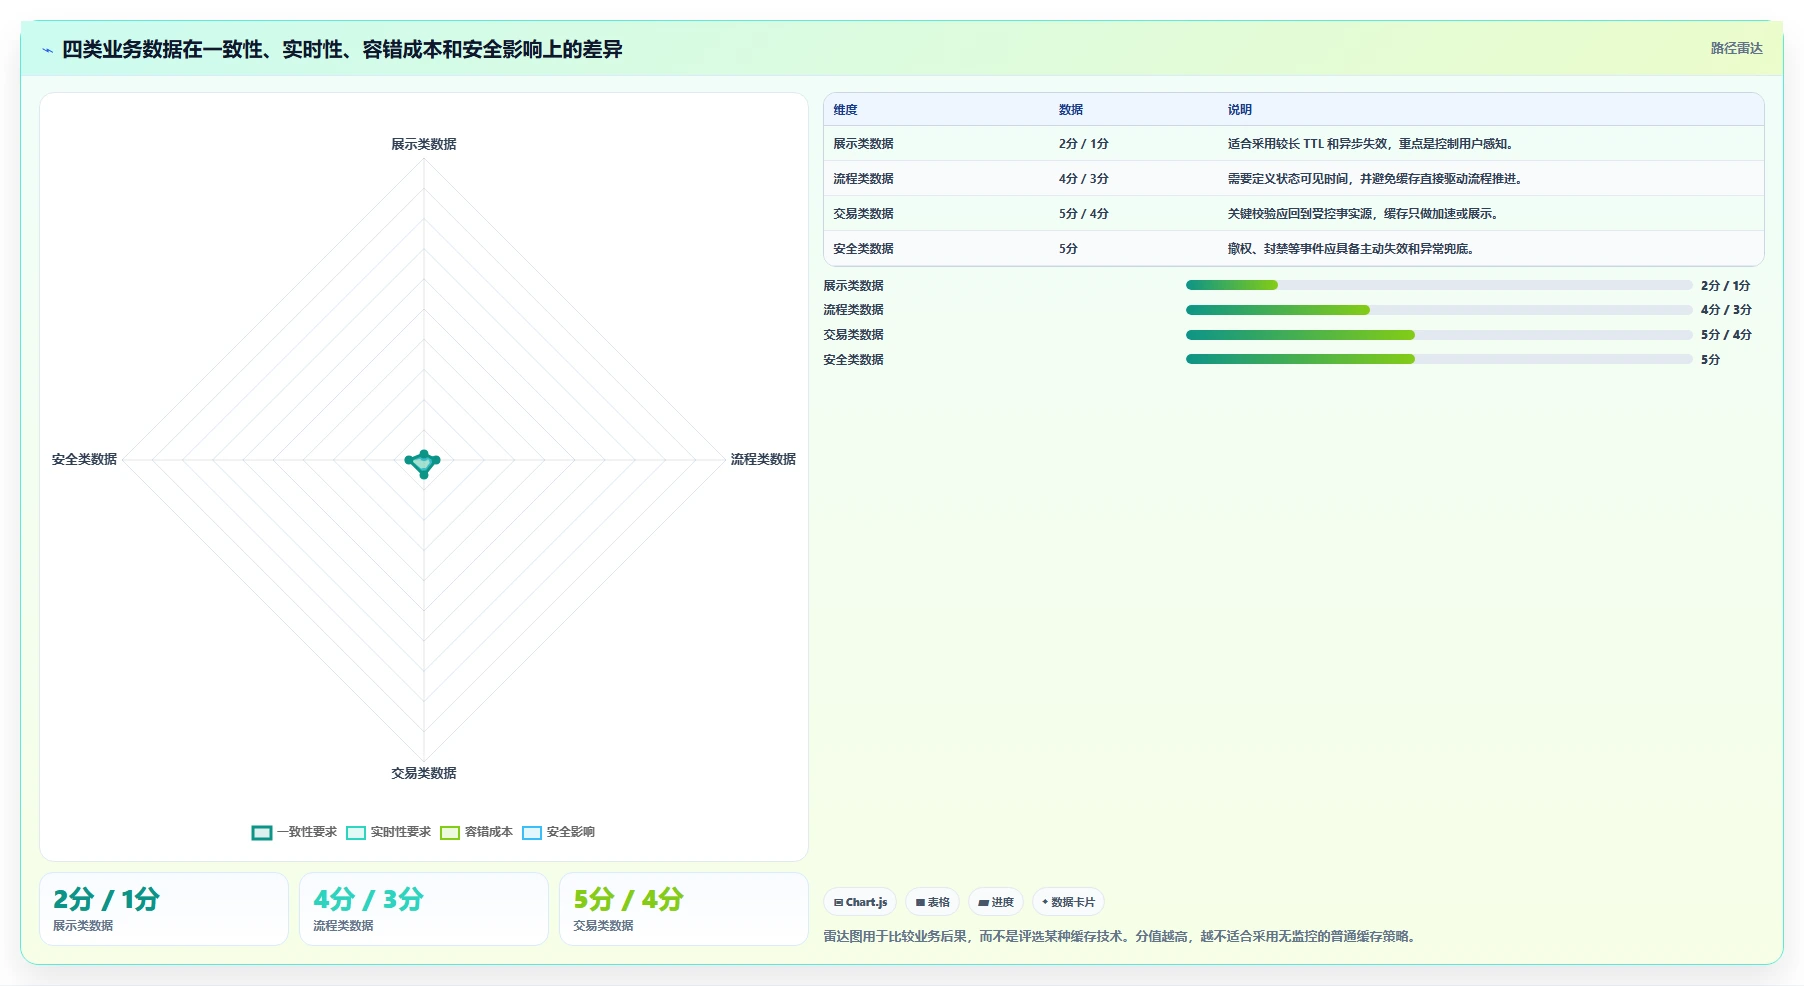The width and height of the screenshot is (1804, 986).
Task: Click the 进度 tag chip
Action: [996, 902]
